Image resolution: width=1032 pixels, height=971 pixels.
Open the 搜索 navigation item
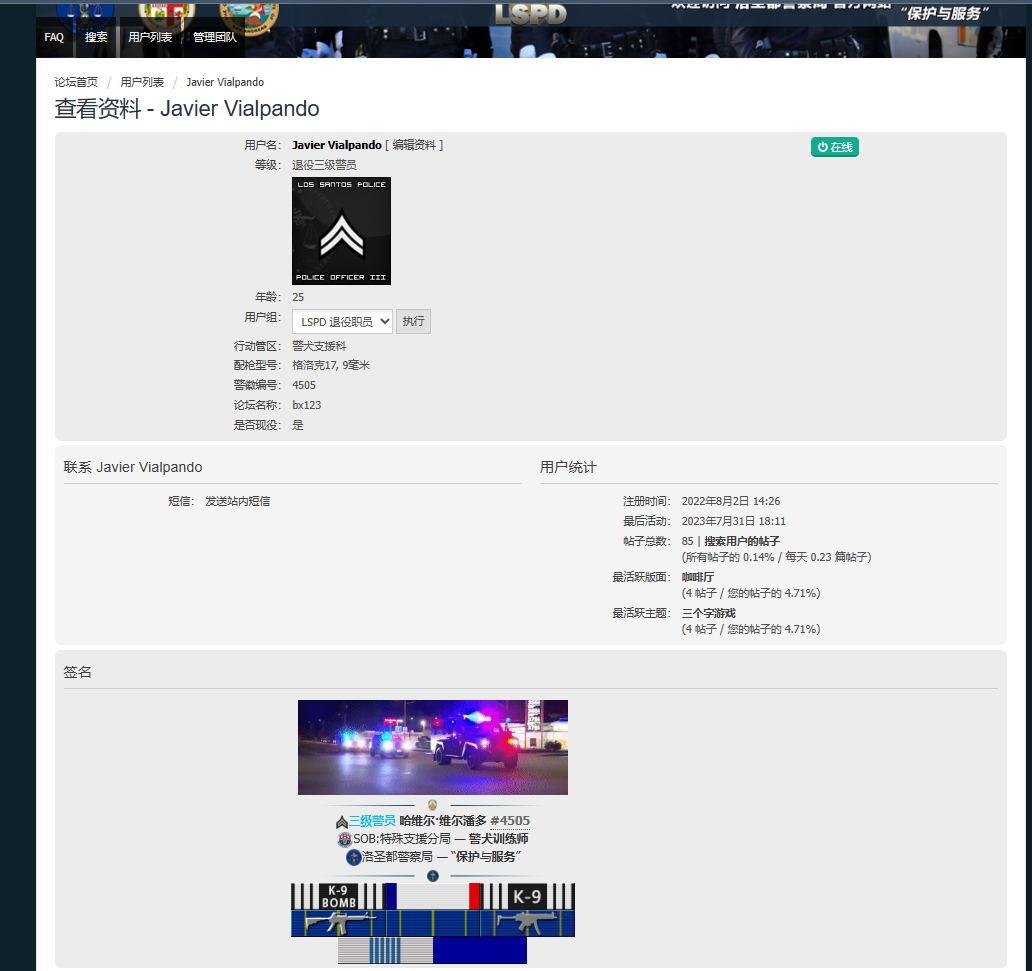coord(96,38)
